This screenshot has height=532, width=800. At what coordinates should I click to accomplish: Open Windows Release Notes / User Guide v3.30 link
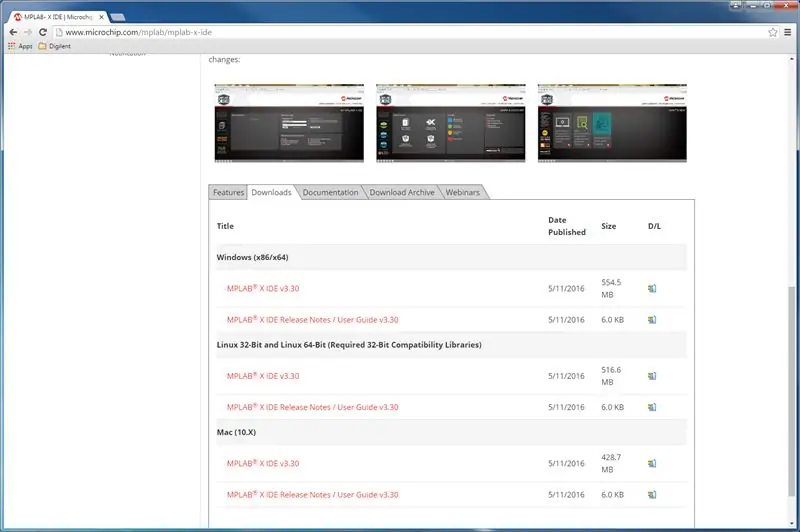point(312,320)
